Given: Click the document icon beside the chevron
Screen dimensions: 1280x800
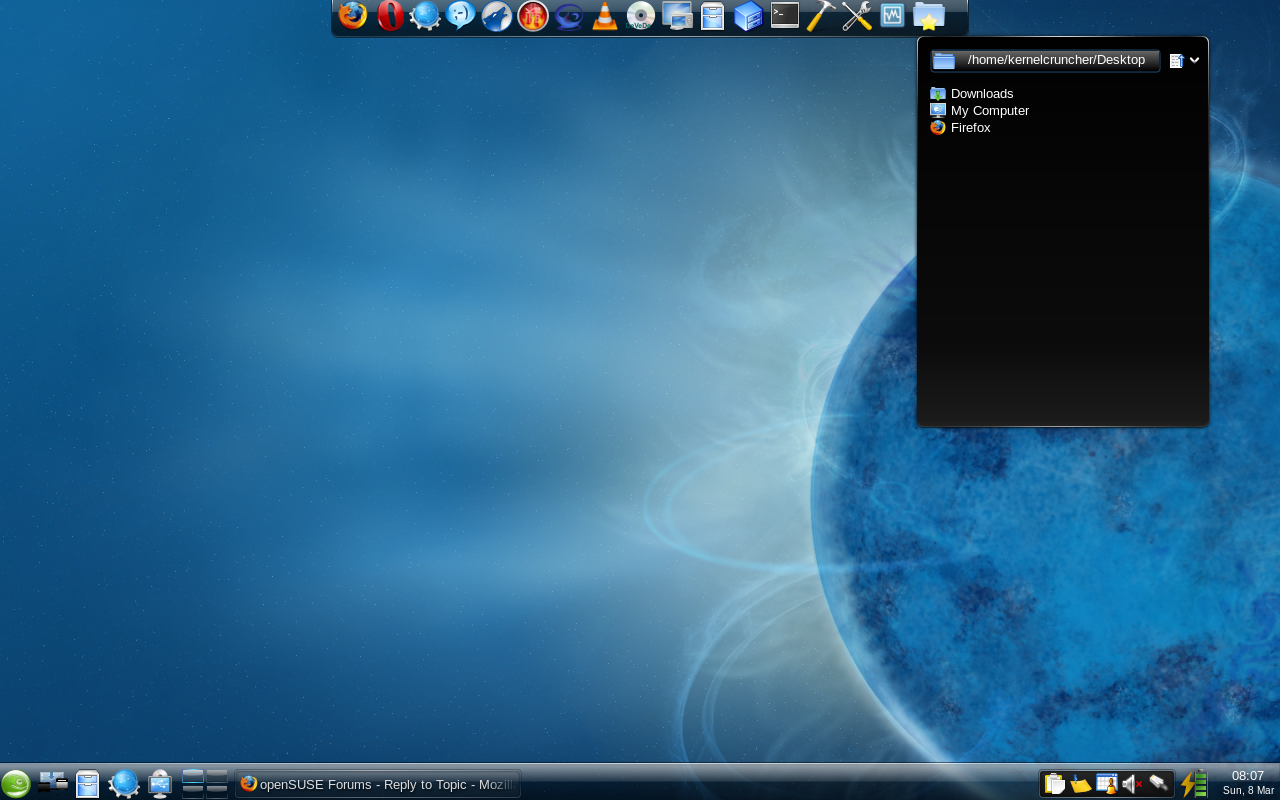Looking at the screenshot, I should click(x=1176, y=61).
